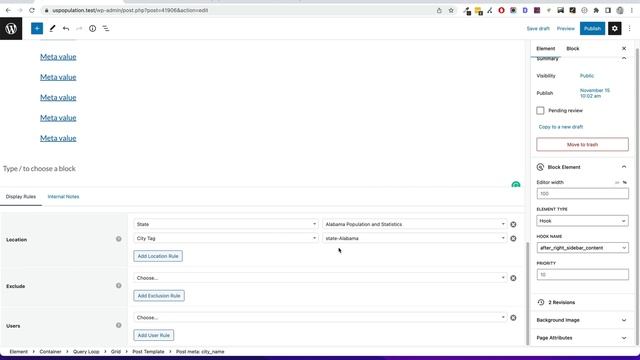Switch to the Display Rules tab

tap(21, 197)
